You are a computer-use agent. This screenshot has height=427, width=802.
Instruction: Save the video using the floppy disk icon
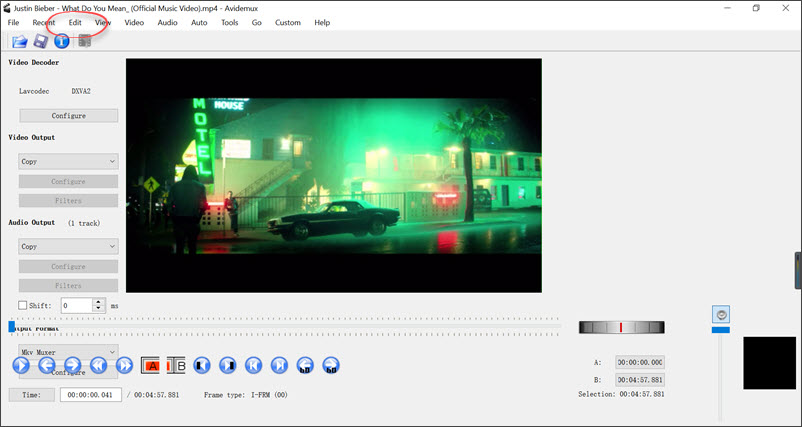click(x=40, y=41)
